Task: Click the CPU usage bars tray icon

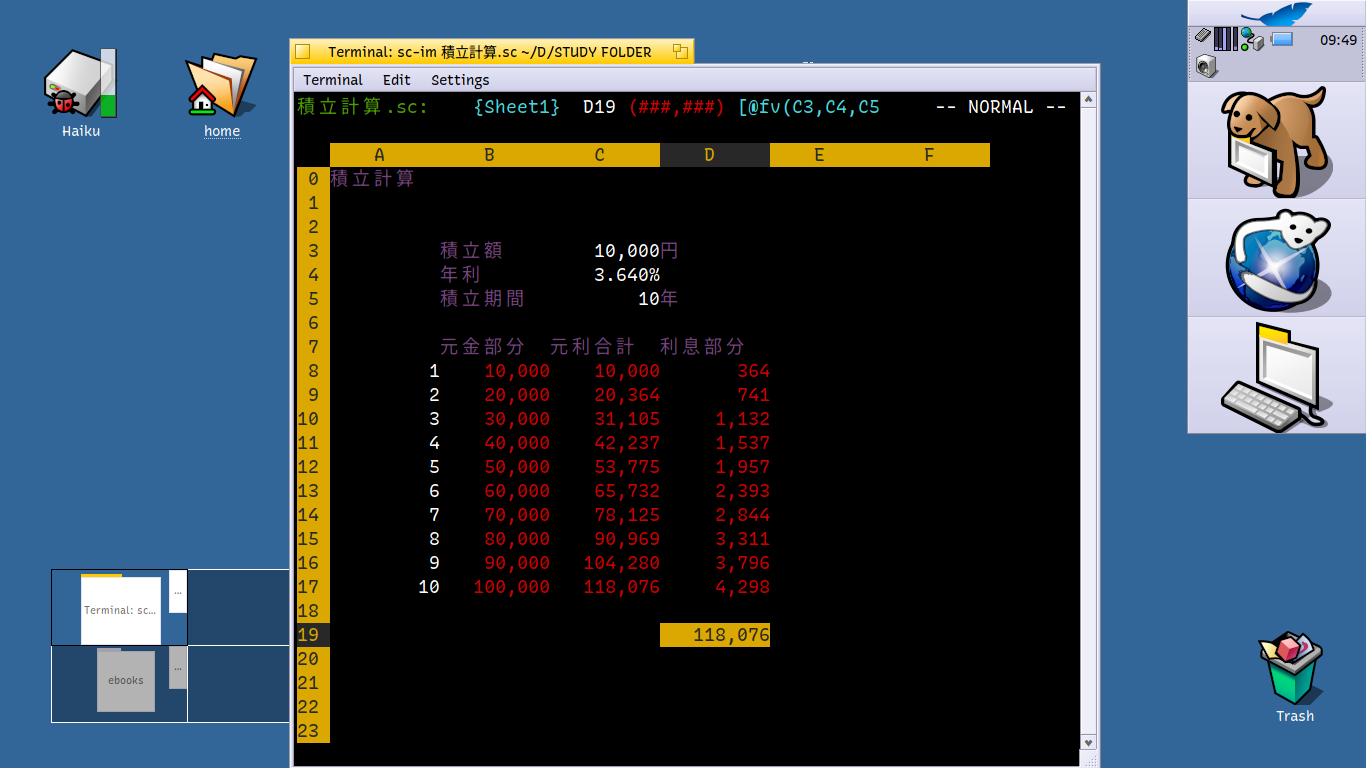Action: [1226, 40]
